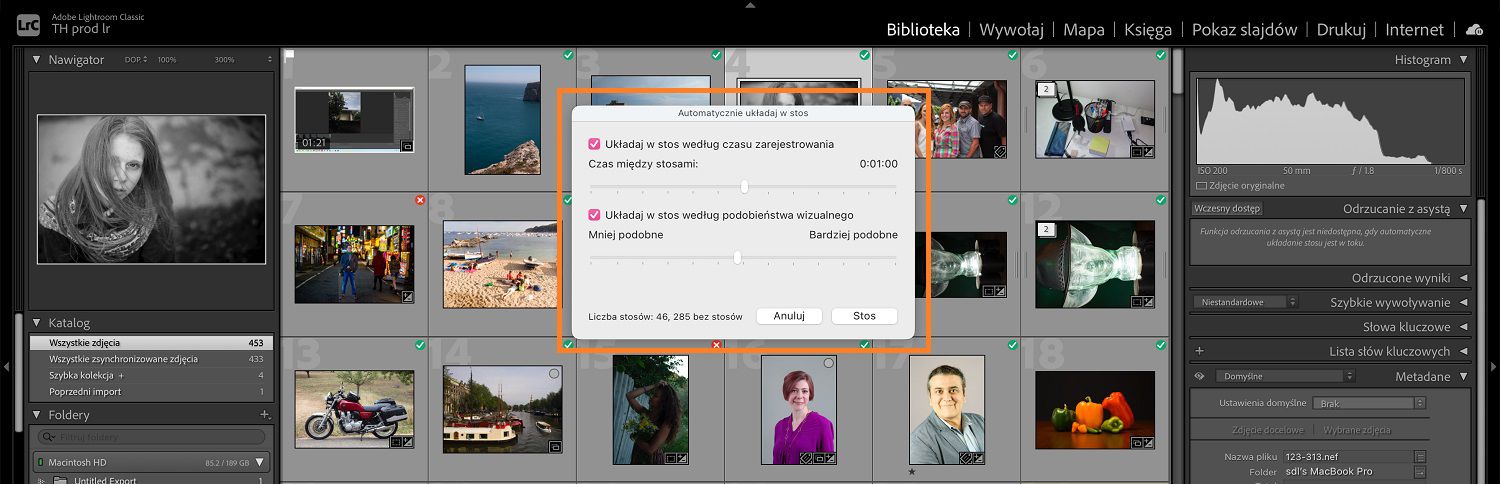Click the collection badge on canal boats photo

(x=556, y=446)
